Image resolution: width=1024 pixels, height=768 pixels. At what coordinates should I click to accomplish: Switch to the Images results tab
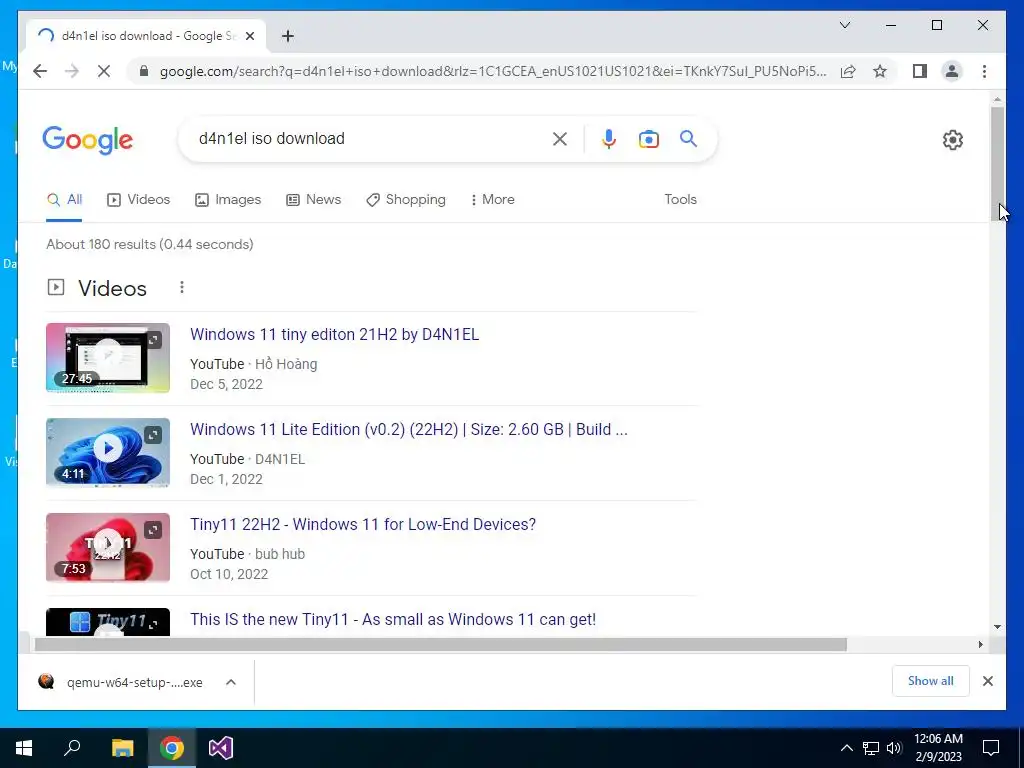coord(228,199)
